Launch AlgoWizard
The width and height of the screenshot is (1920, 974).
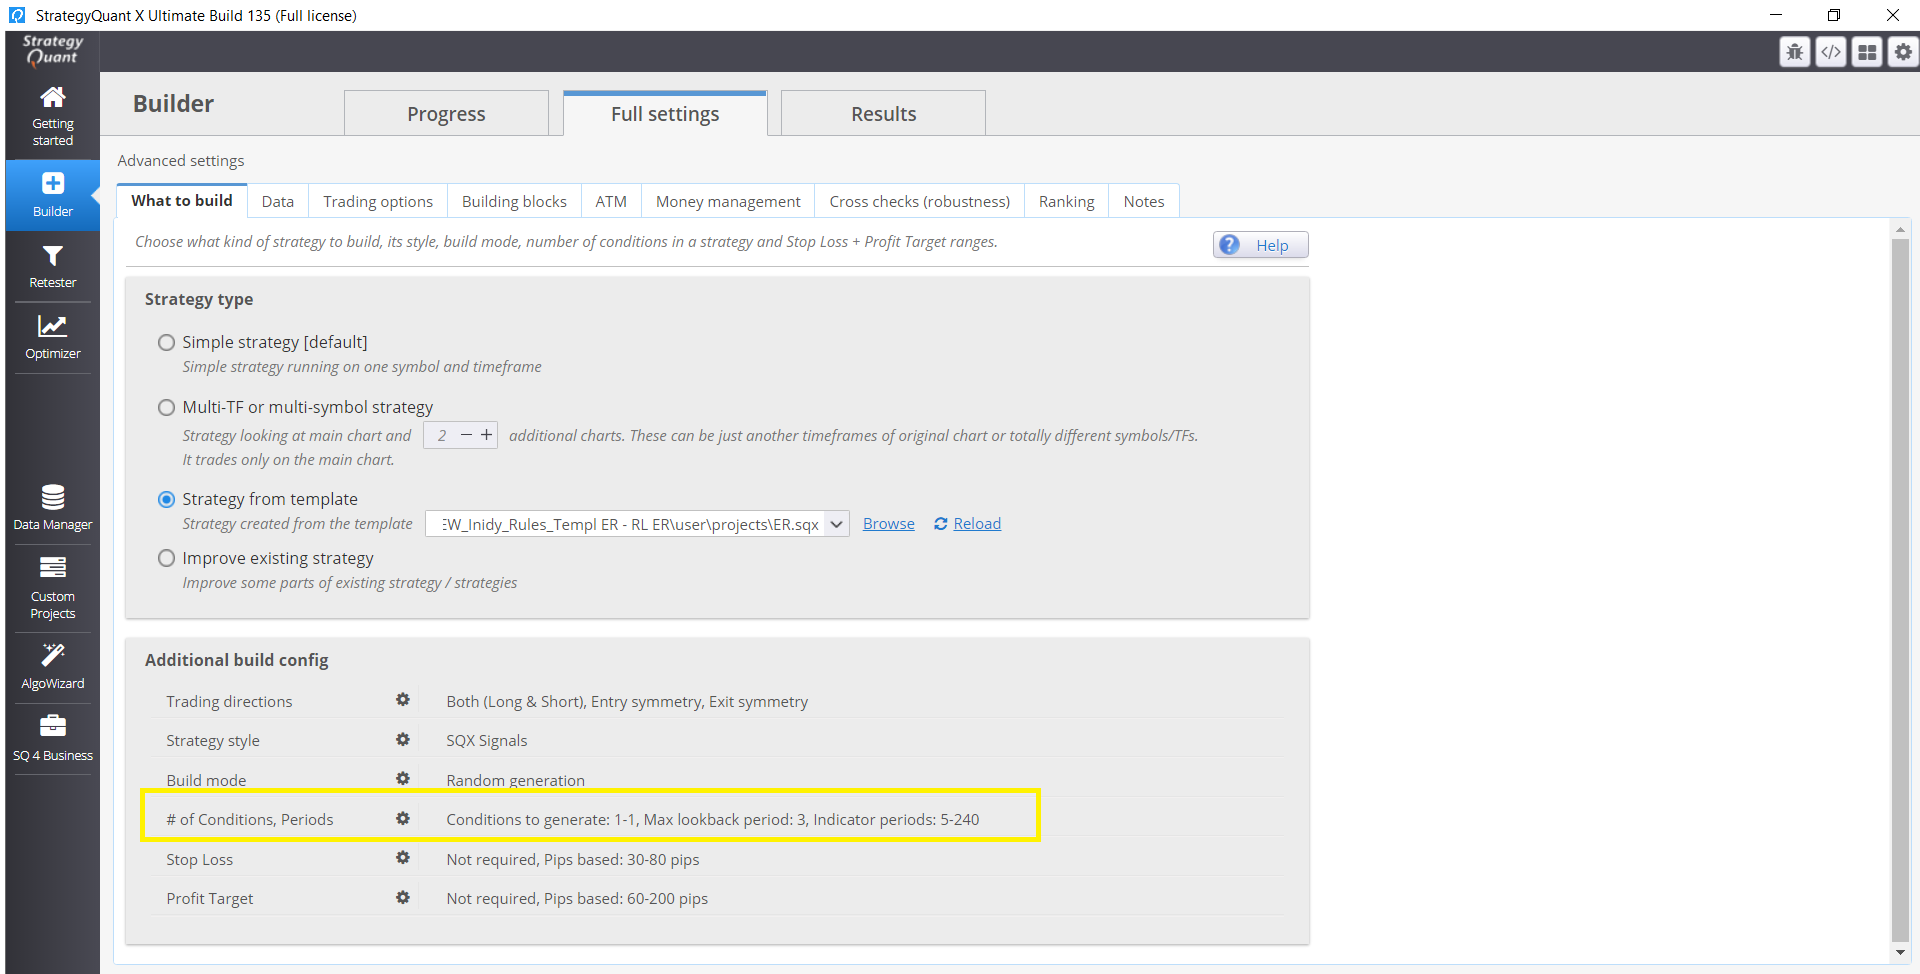point(52,667)
